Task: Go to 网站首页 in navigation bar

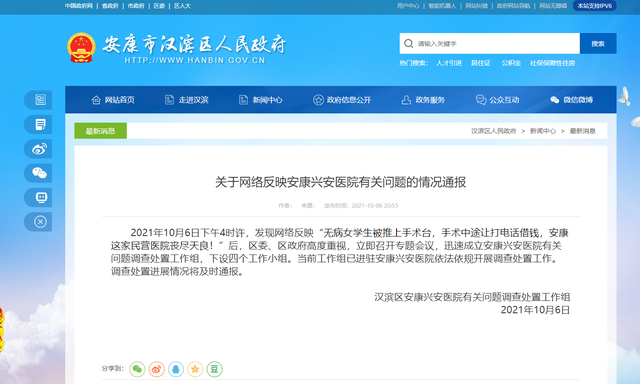Action: [x=113, y=100]
